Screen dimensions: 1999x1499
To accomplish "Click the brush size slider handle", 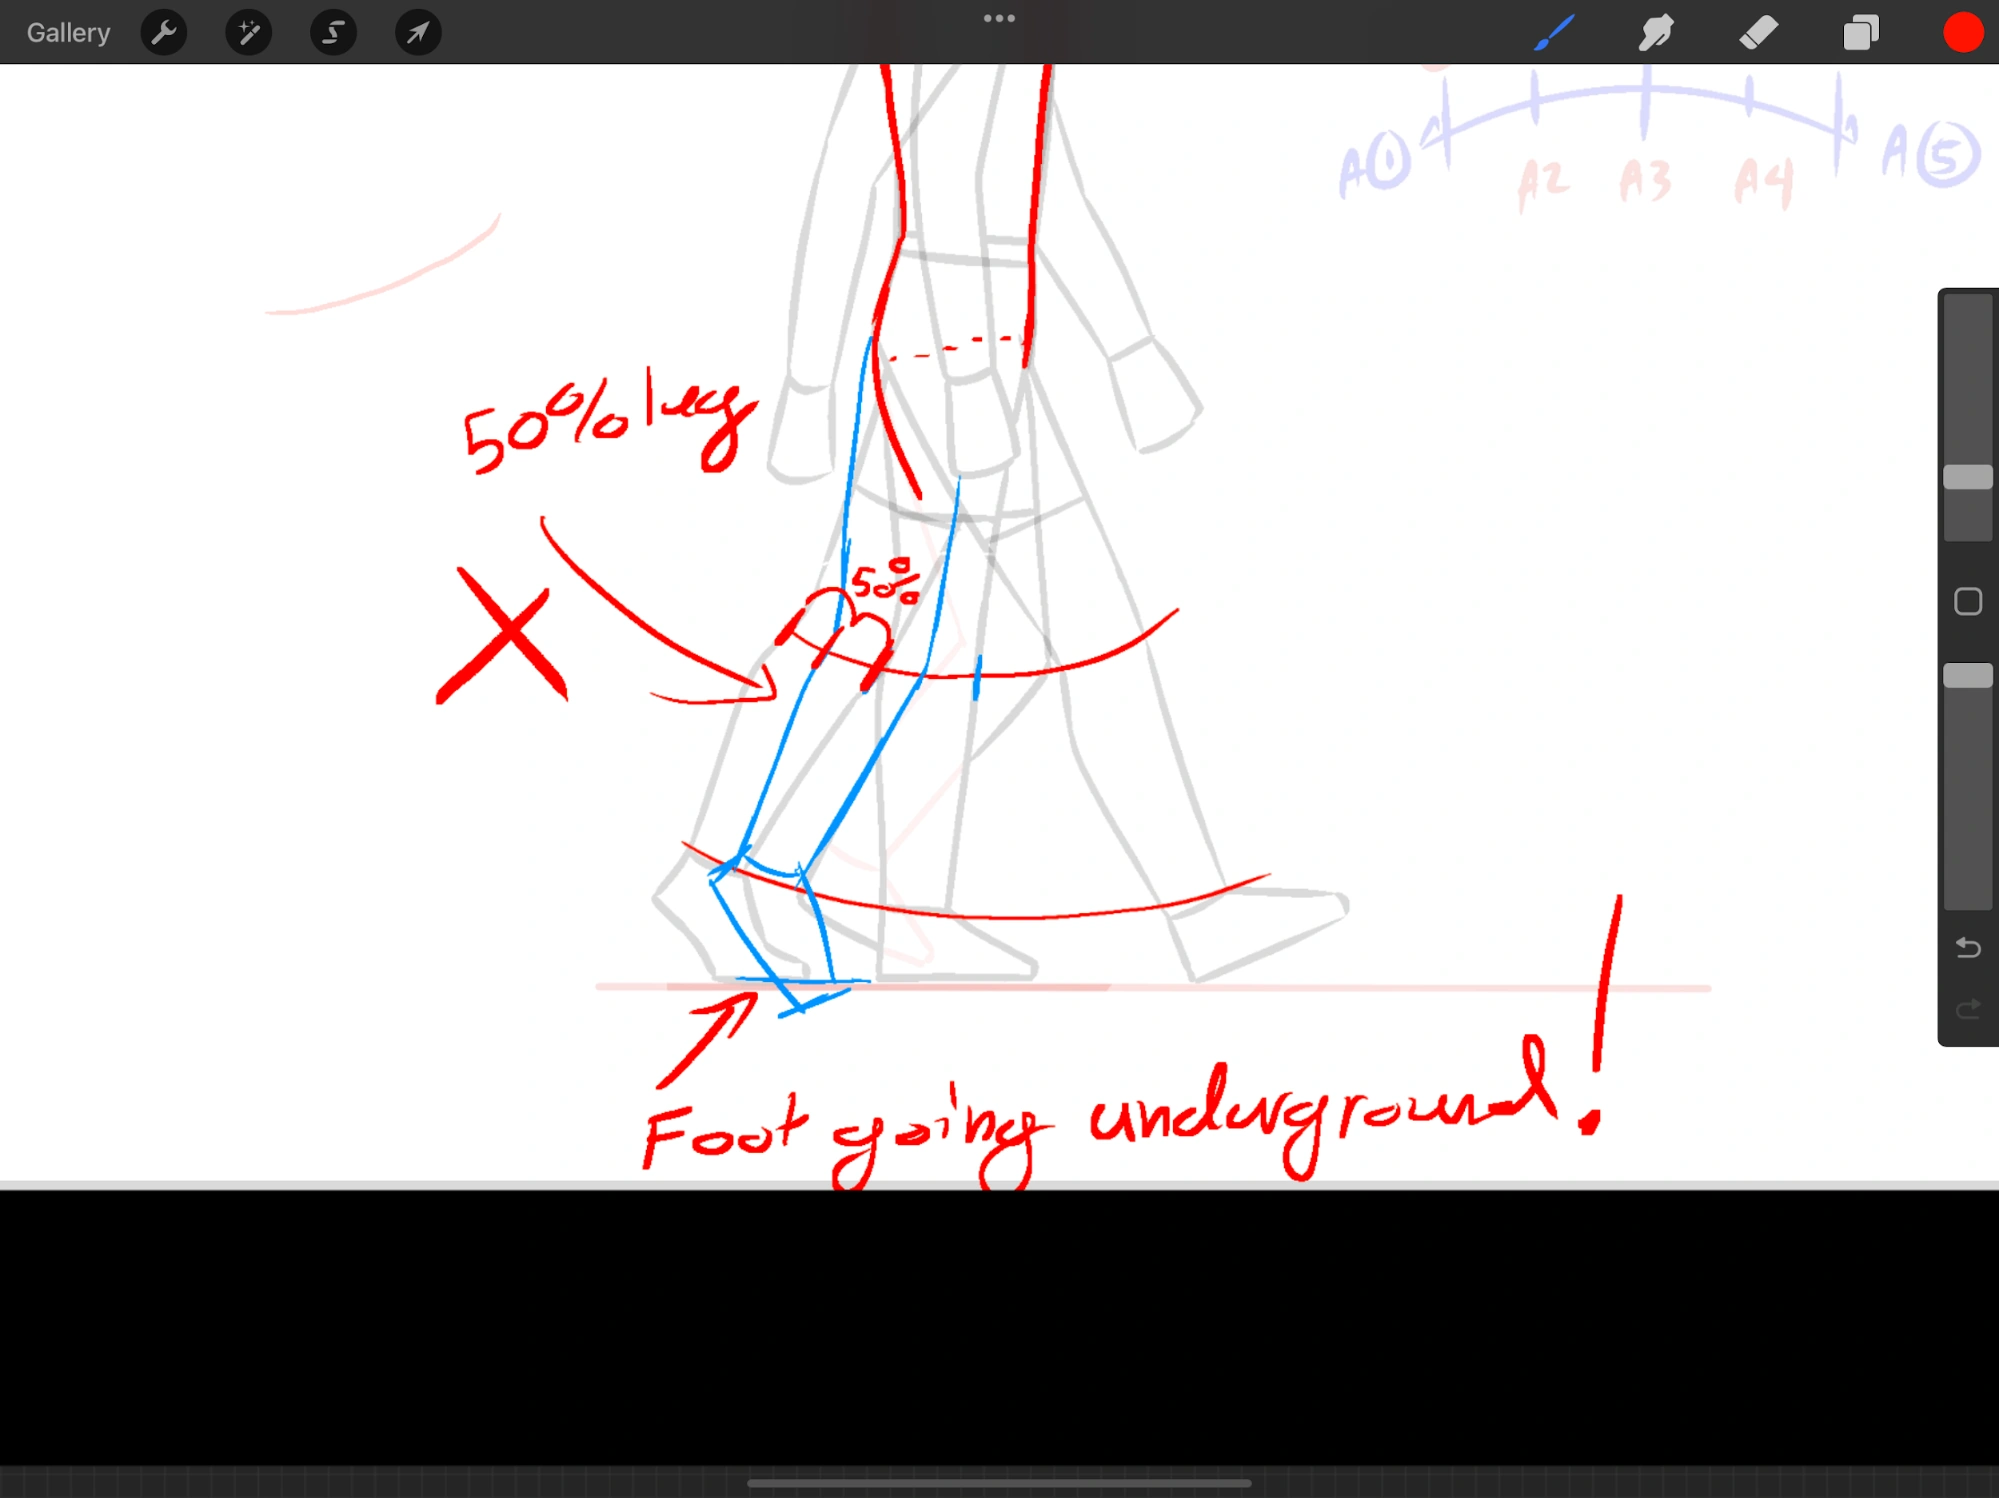I will tap(1967, 477).
